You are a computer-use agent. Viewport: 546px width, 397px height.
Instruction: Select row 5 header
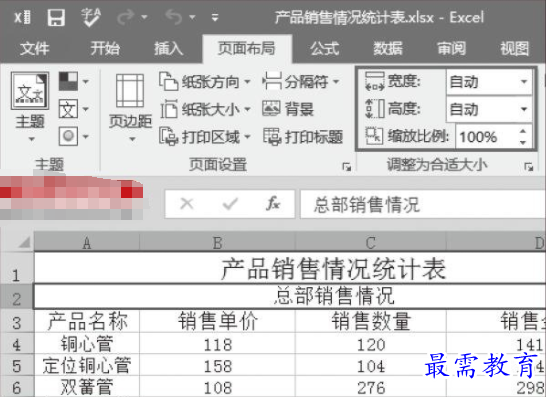tap(16, 365)
